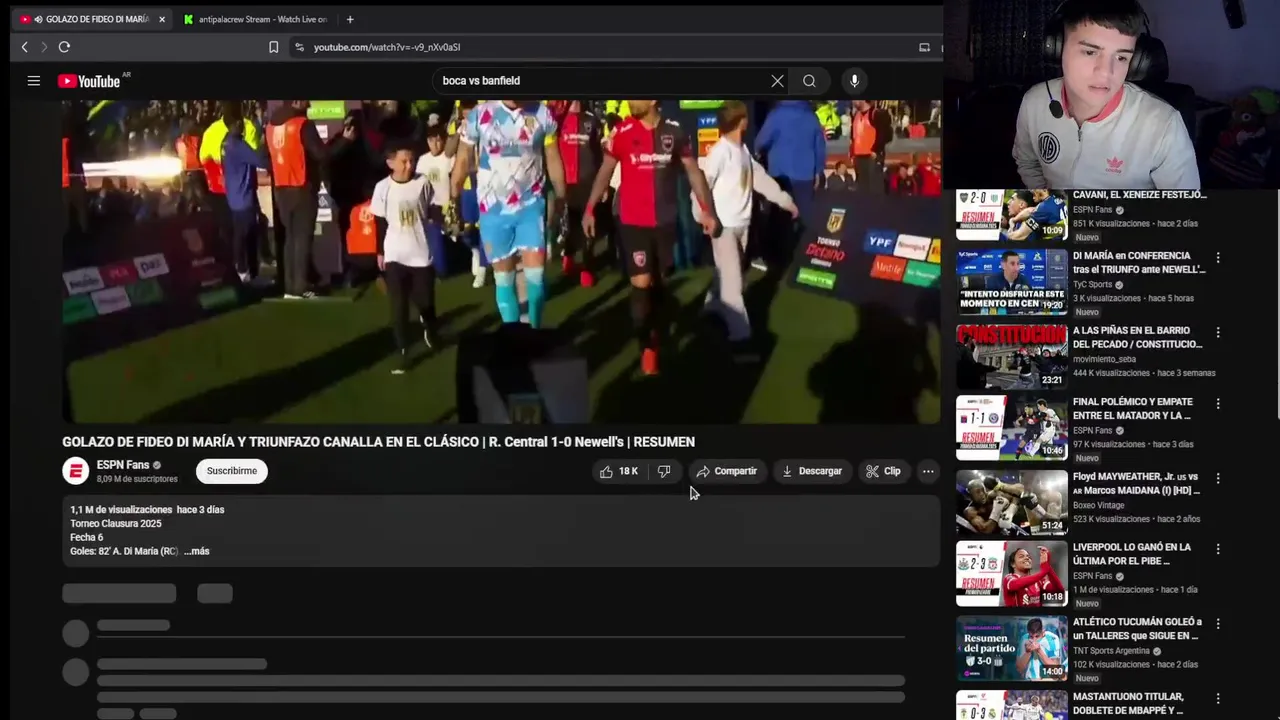This screenshot has height=720, width=1280.
Task: Select the '1,1 M de visualizaciones hace 3 días' text
Action: click(x=147, y=510)
